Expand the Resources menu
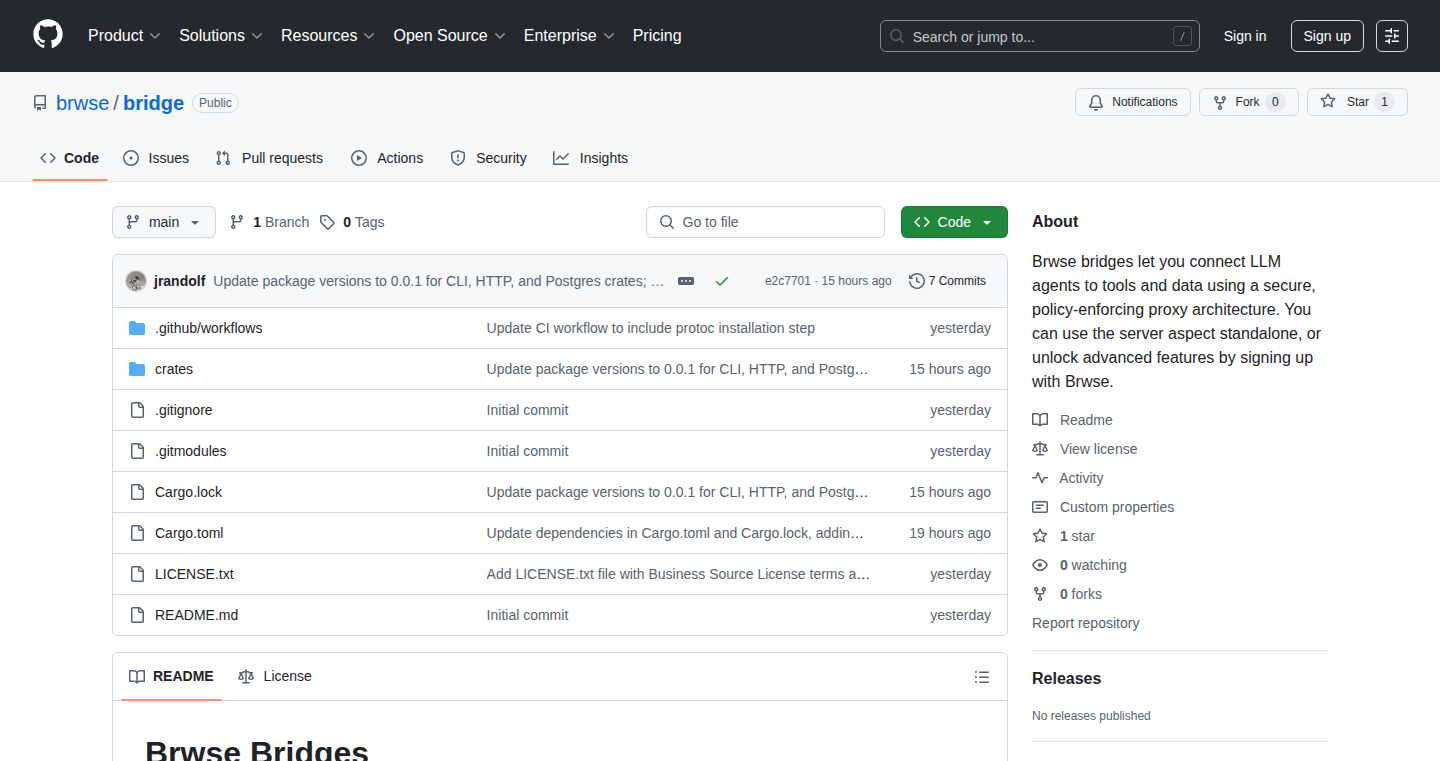 tap(328, 36)
